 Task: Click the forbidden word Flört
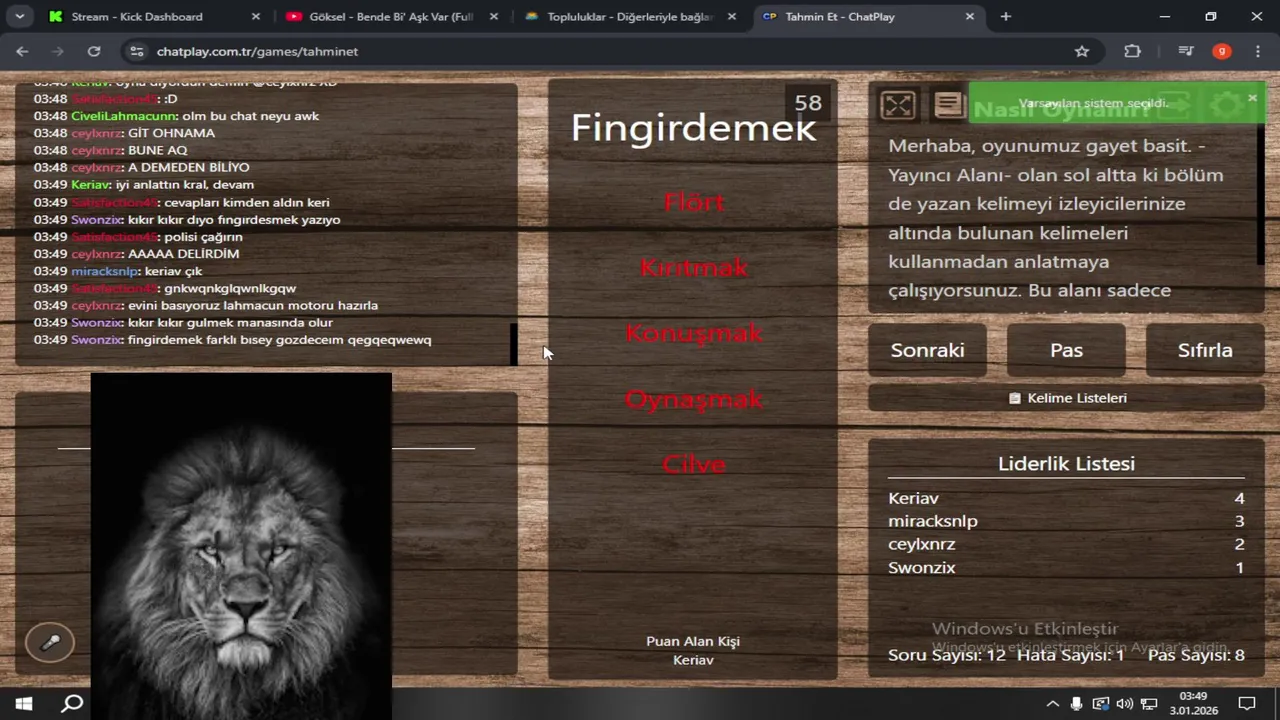pyautogui.click(x=693, y=202)
